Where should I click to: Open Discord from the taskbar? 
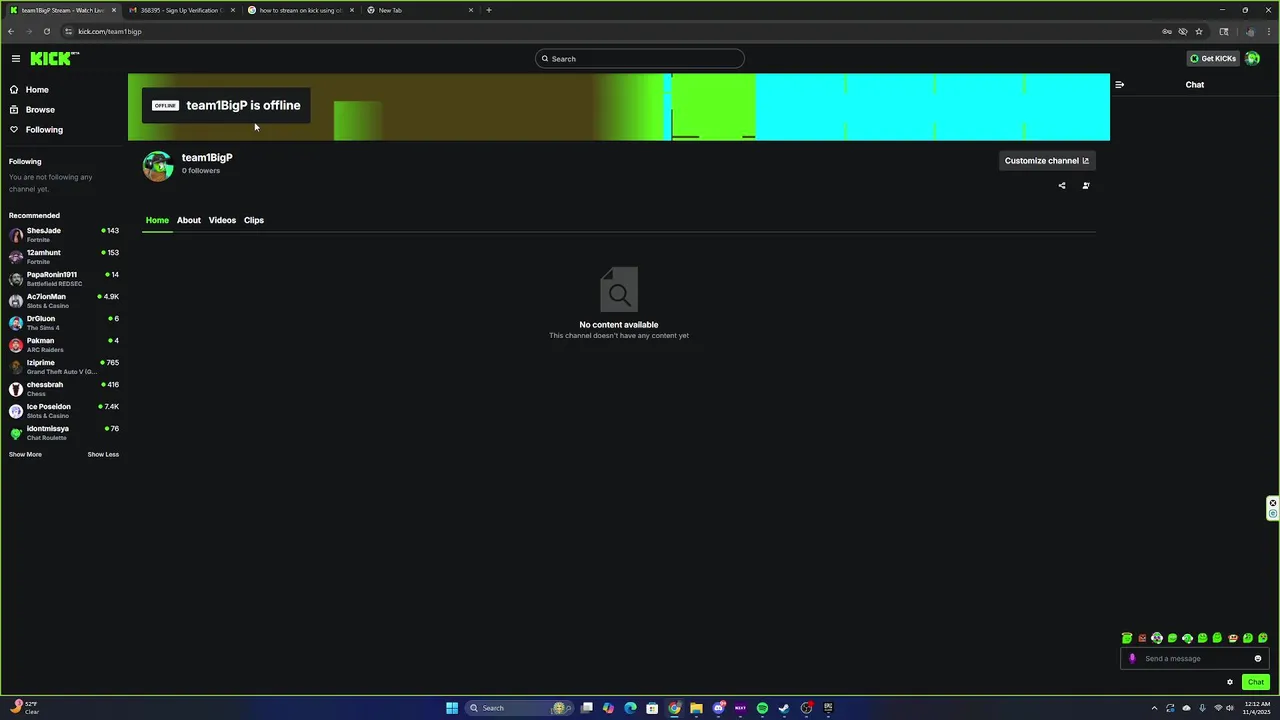pos(718,708)
